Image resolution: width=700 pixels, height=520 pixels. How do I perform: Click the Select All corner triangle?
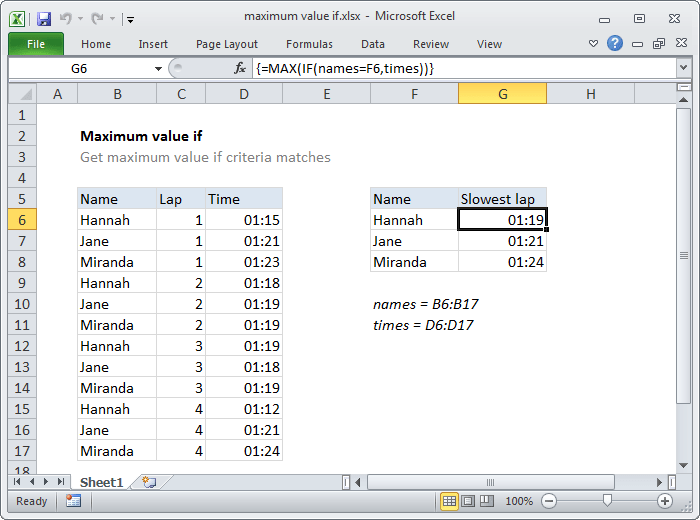tap(22, 94)
